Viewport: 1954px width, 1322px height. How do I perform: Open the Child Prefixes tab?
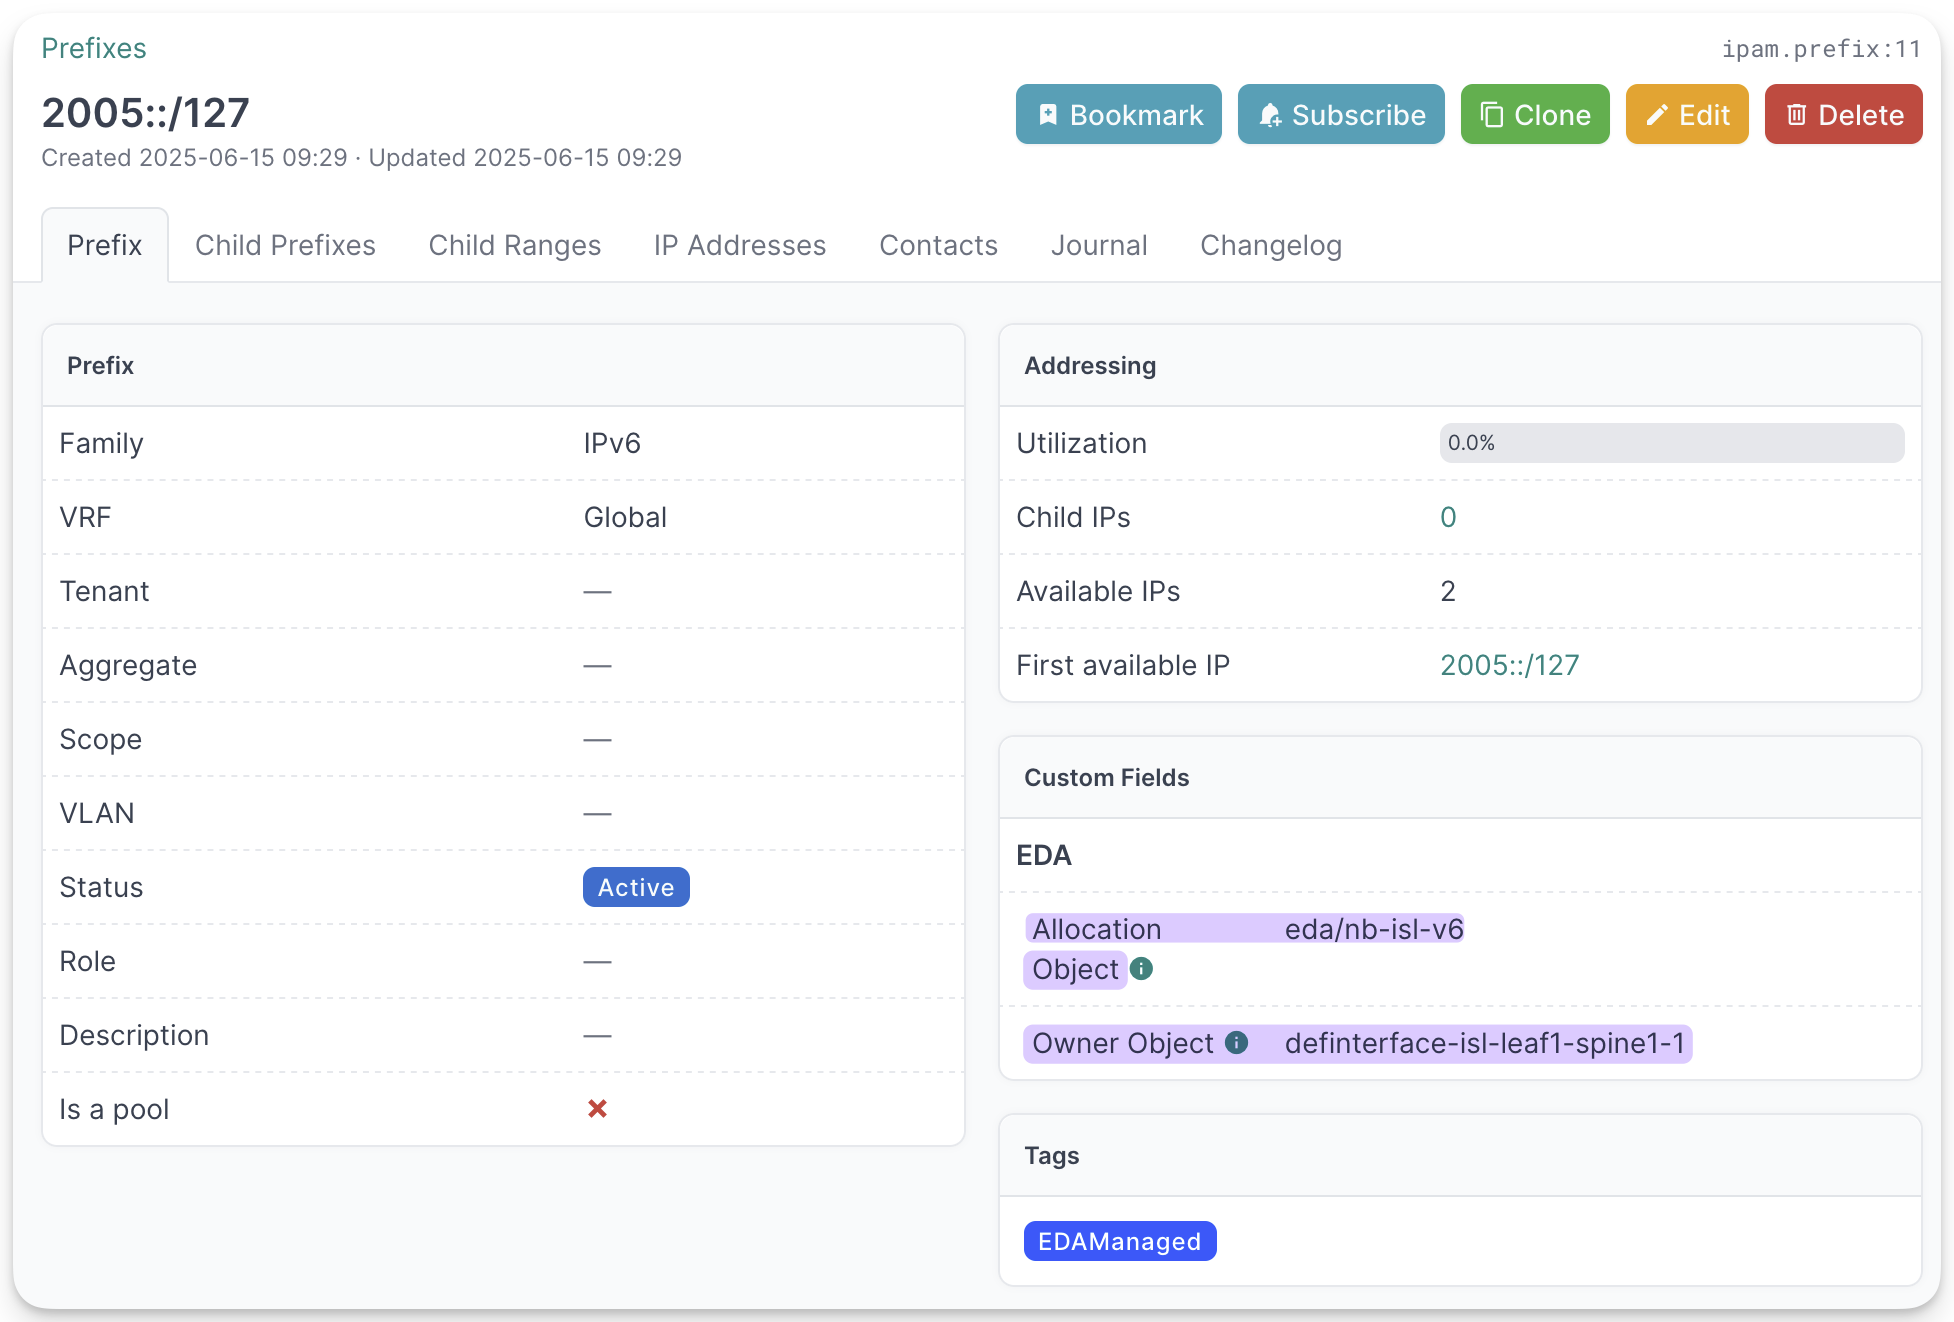(x=285, y=246)
